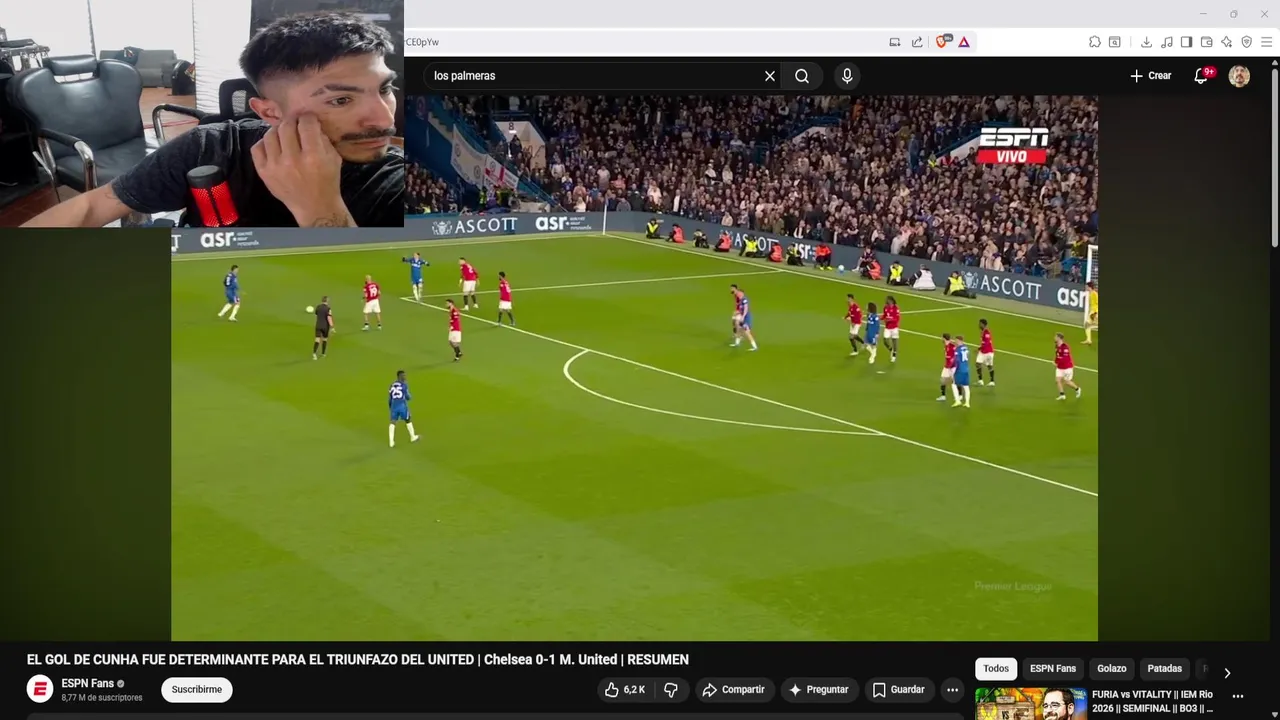Click the install/cast screen icon in address bar
The width and height of the screenshot is (1280, 720).
tap(895, 42)
